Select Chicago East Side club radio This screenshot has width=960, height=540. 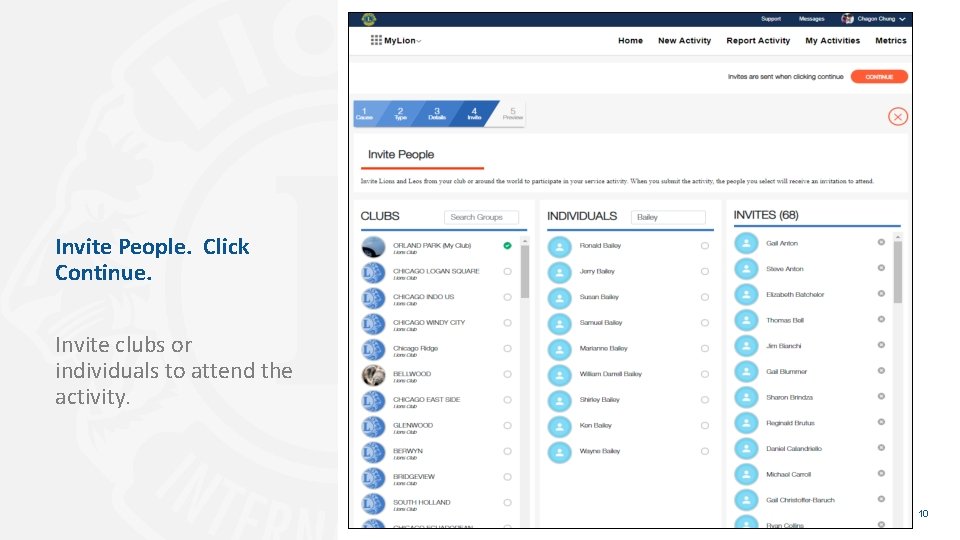(x=508, y=400)
